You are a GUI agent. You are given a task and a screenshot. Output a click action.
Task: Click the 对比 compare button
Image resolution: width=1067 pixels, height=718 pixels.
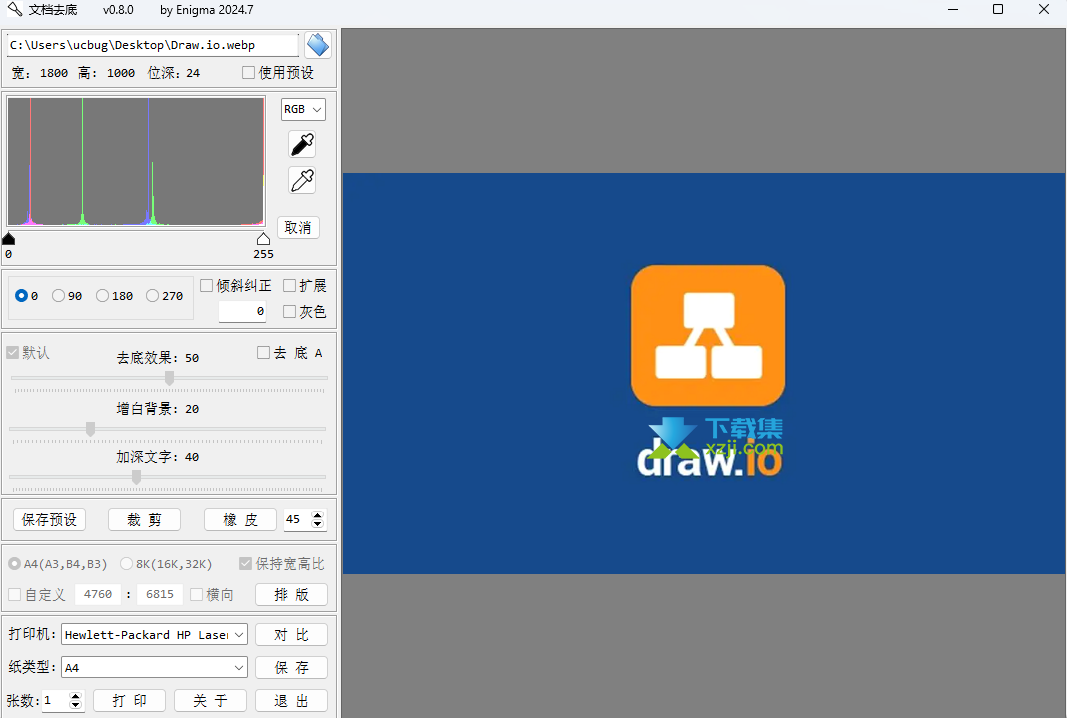coord(291,635)
